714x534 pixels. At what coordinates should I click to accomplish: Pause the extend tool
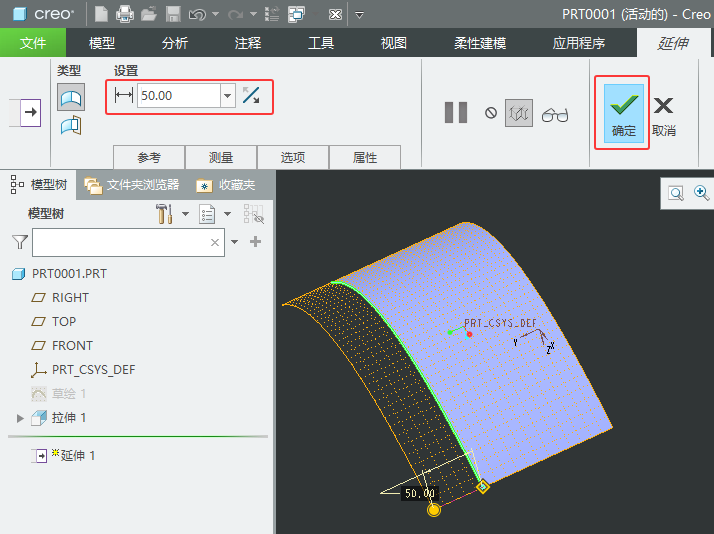pos(456,113)
